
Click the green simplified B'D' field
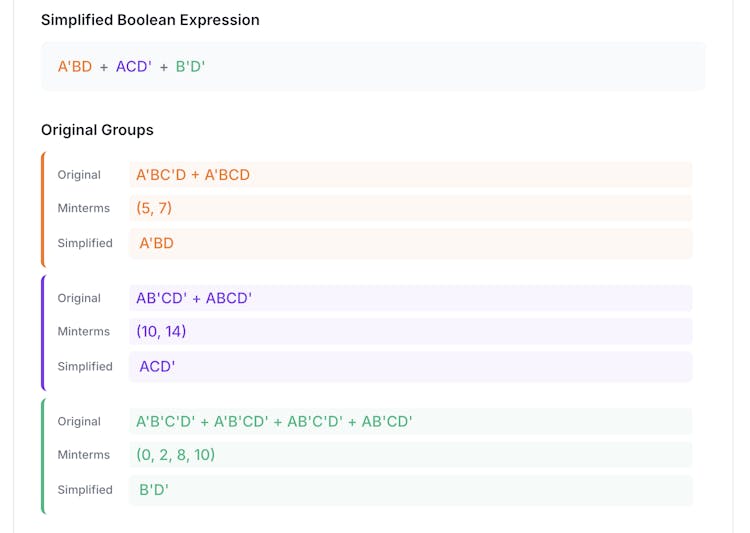410,490
